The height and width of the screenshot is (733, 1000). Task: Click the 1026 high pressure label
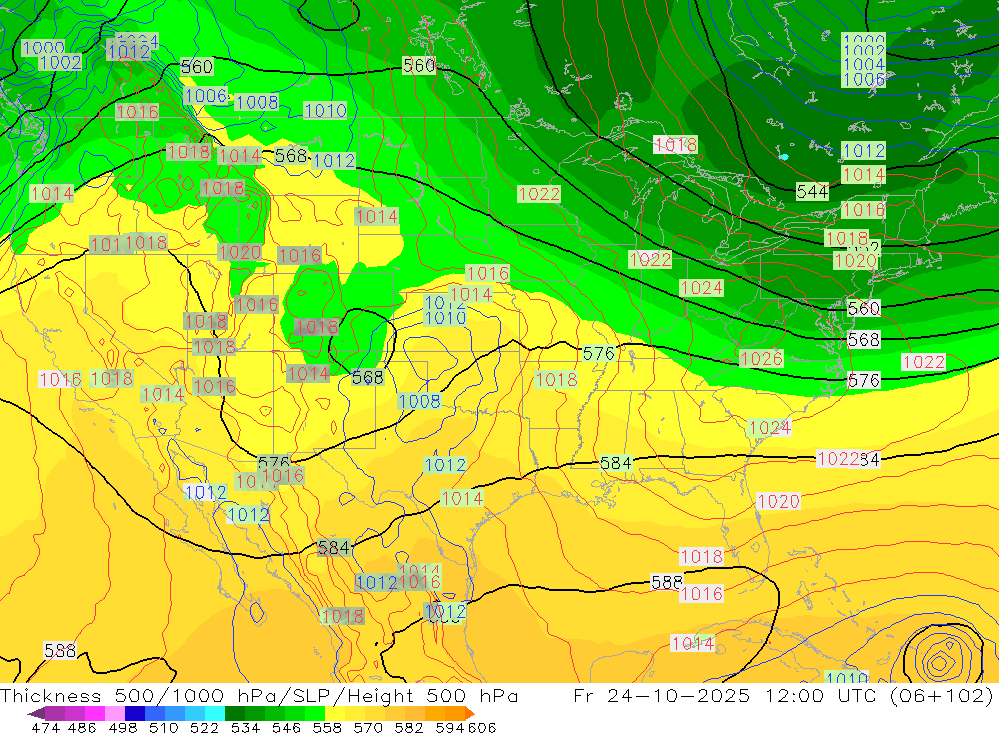click(761, 359)
